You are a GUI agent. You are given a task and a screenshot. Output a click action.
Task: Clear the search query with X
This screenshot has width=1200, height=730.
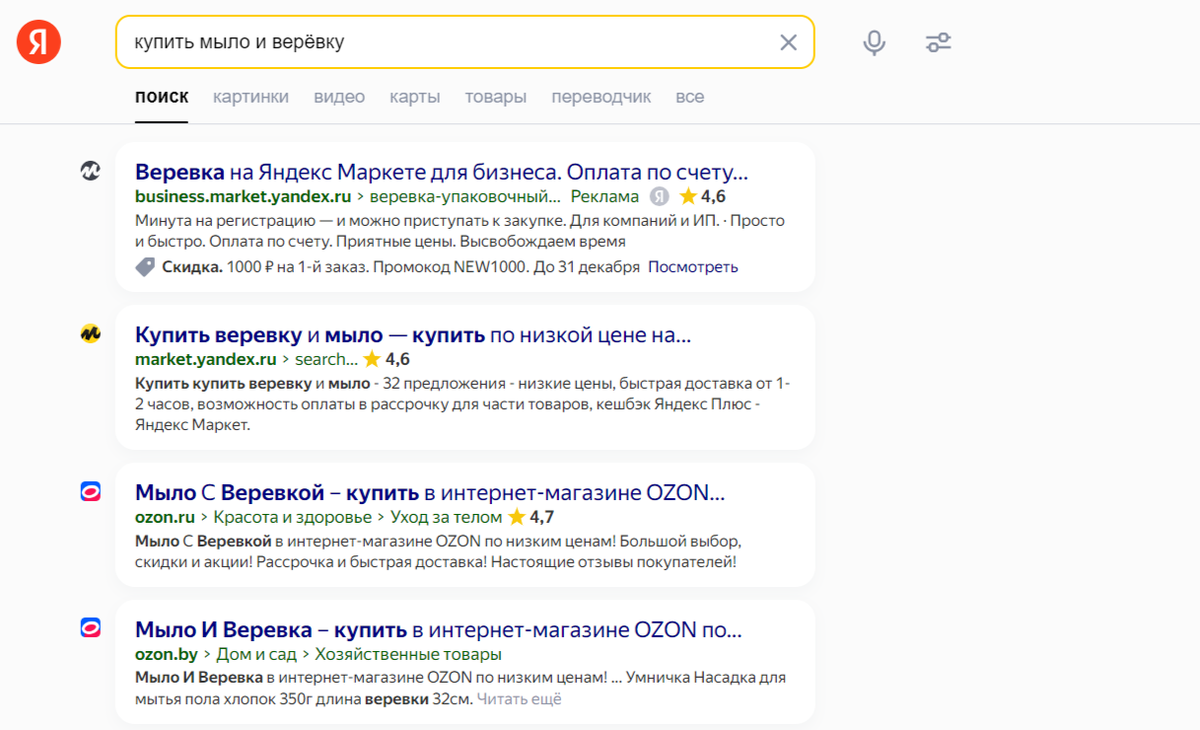click(788, 42)
